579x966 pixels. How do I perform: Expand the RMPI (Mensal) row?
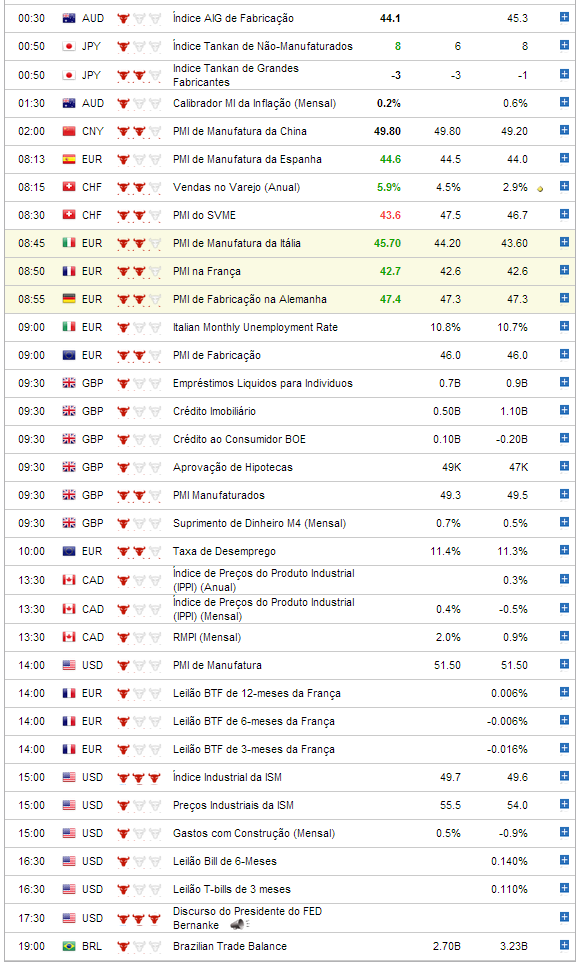tap(564, 636)
